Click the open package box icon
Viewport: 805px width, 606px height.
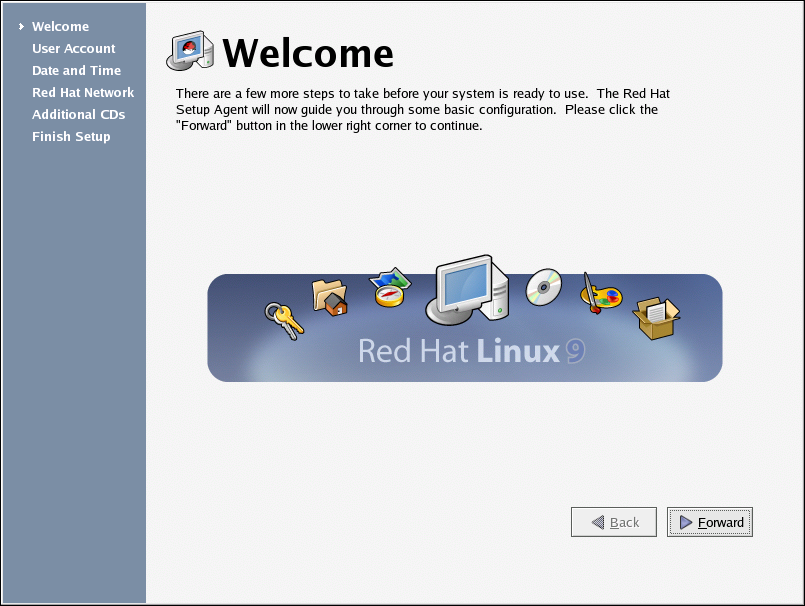pyautogui.click(x=655, y=318)
